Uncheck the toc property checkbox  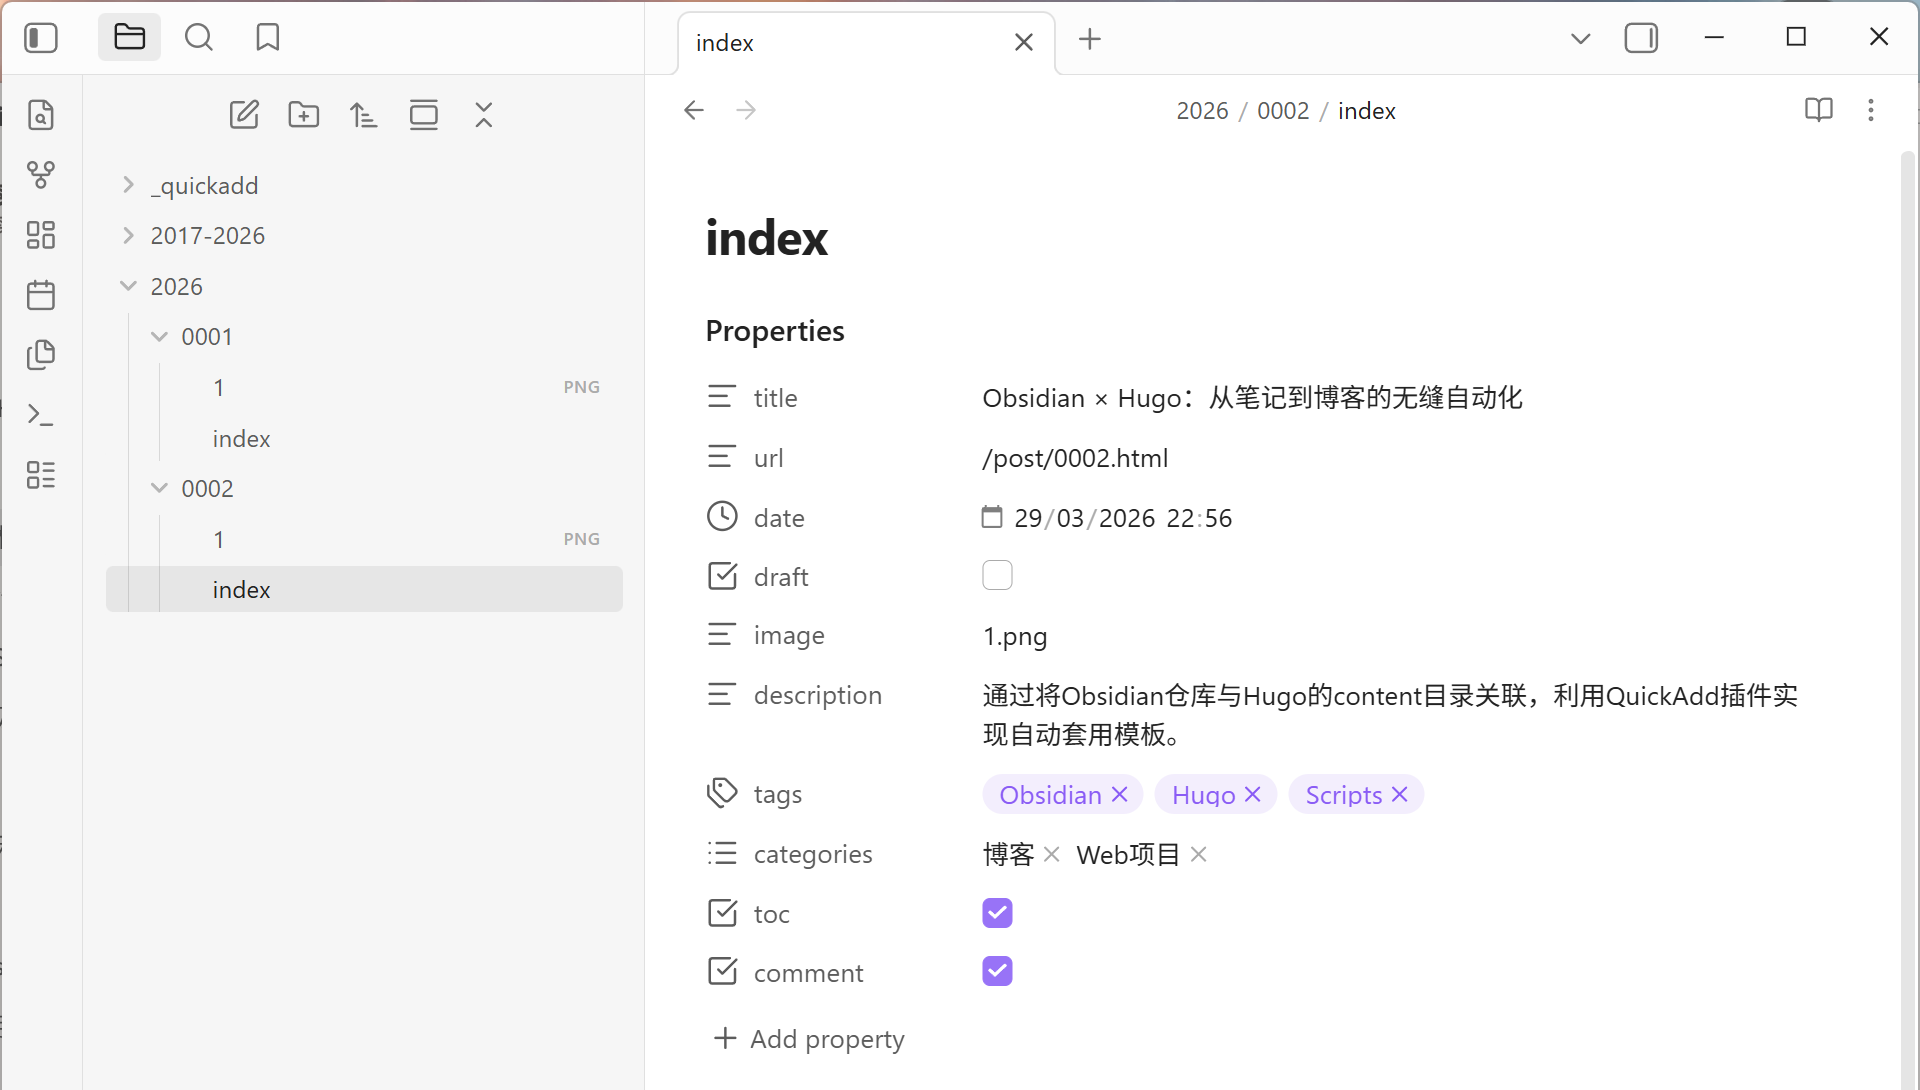click(997, 913)
